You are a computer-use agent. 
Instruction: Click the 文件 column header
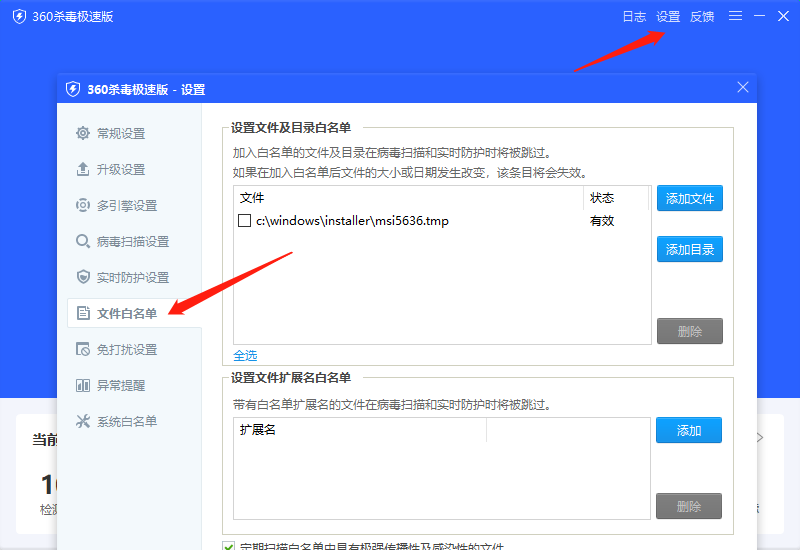tap(408, 198)
